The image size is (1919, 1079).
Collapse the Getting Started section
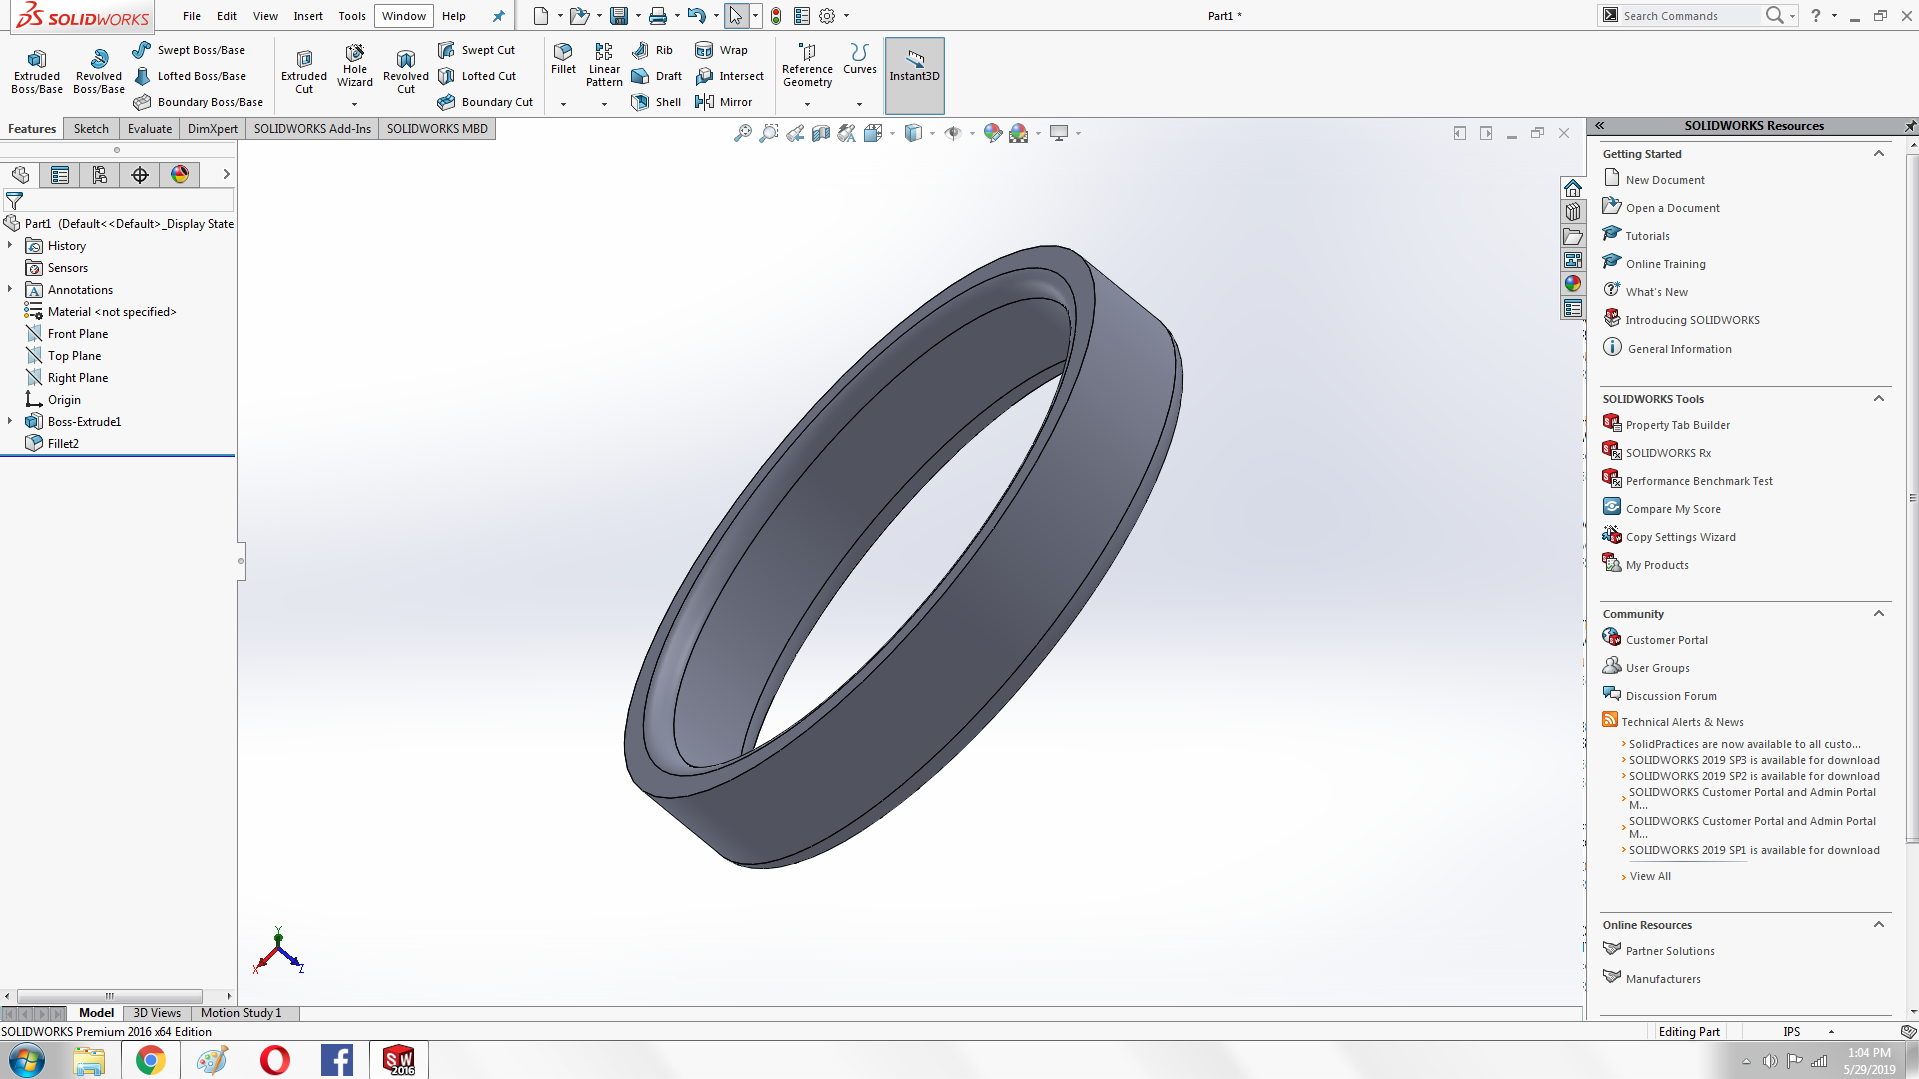[x=1879, y=154]
